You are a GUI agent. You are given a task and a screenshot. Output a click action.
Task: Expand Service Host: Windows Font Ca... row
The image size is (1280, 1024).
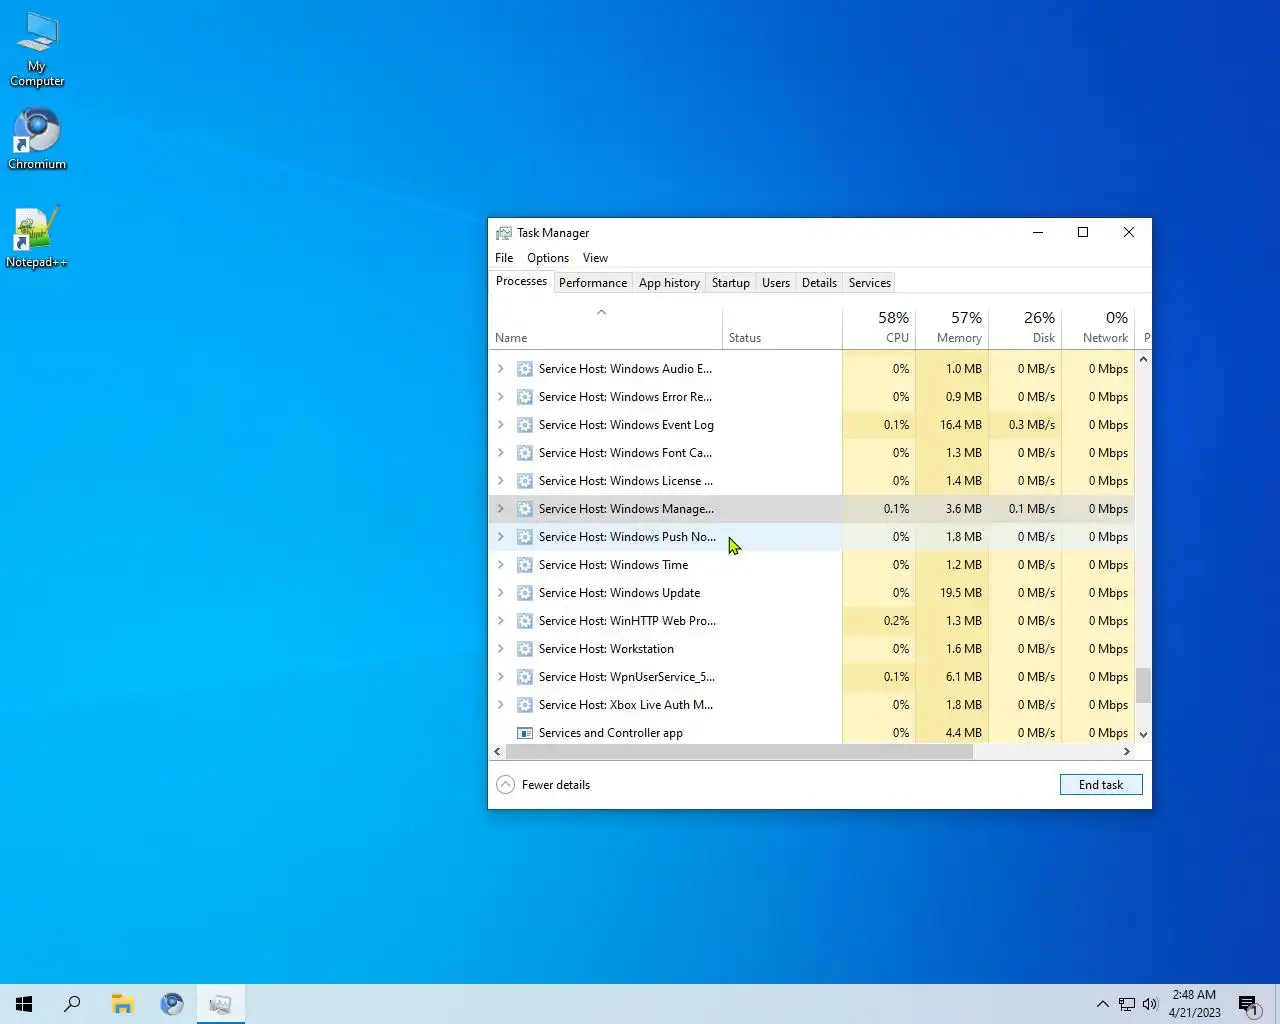point(501,453)
